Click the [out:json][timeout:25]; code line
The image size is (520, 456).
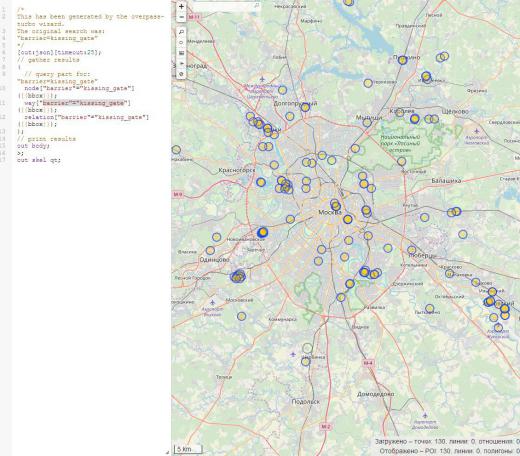pyautogui.click(x=59, y=52)
